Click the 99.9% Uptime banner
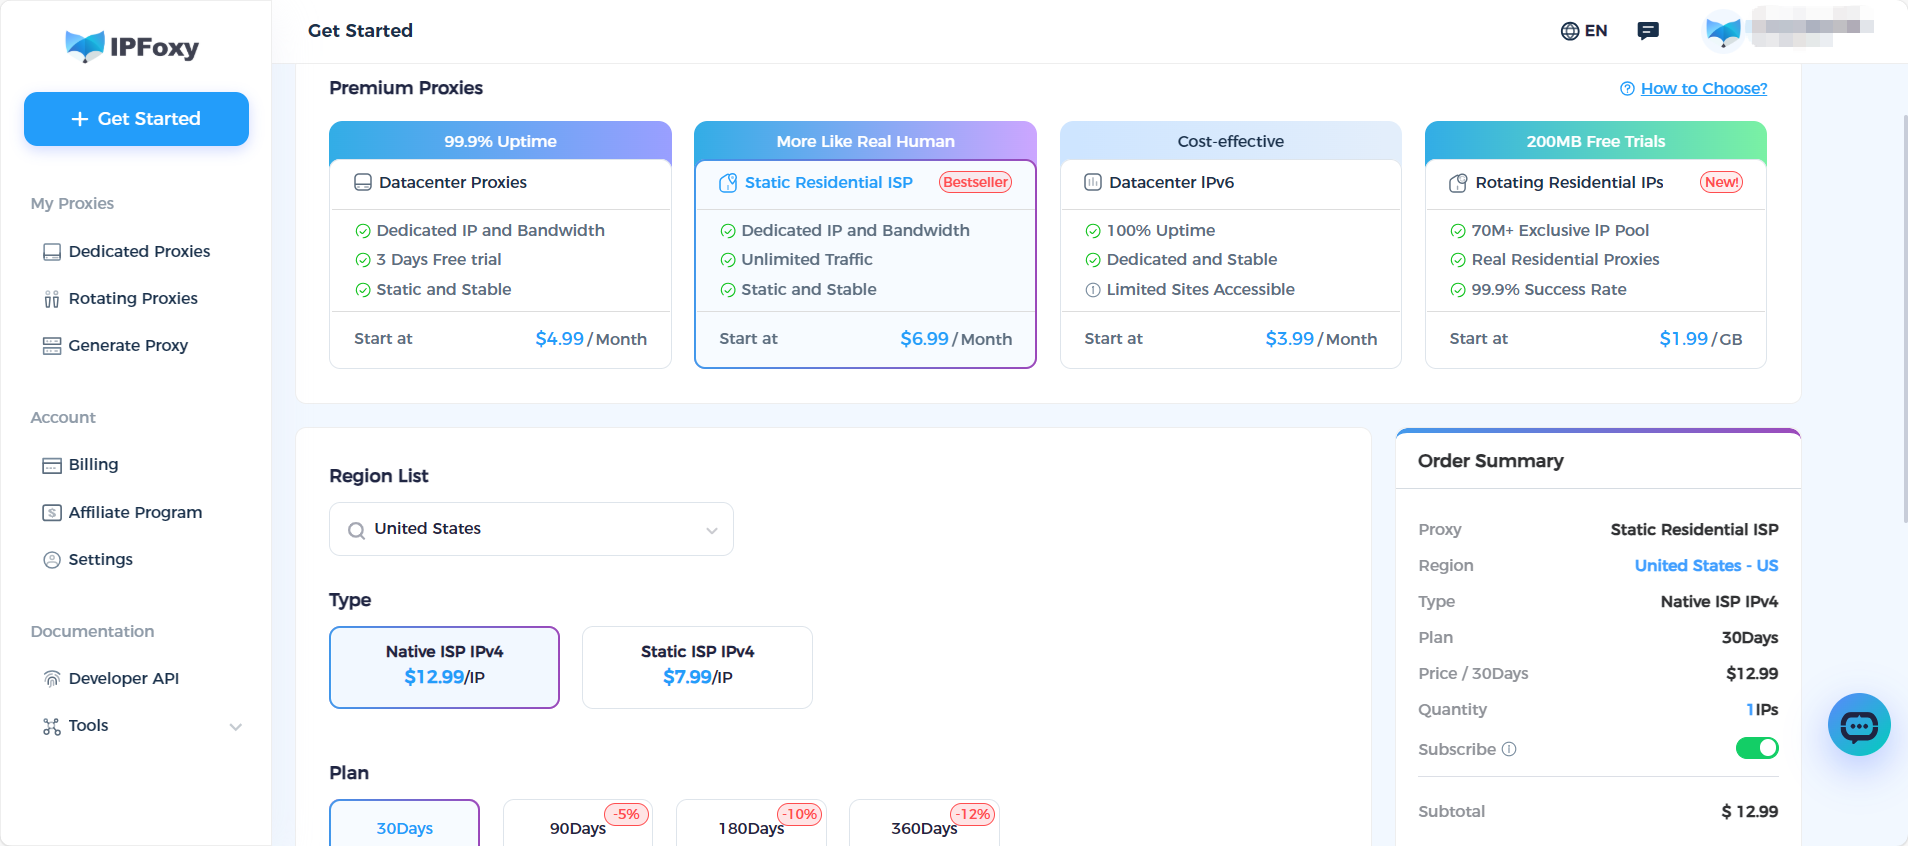The image size is (1908, 846). (500, 141)
